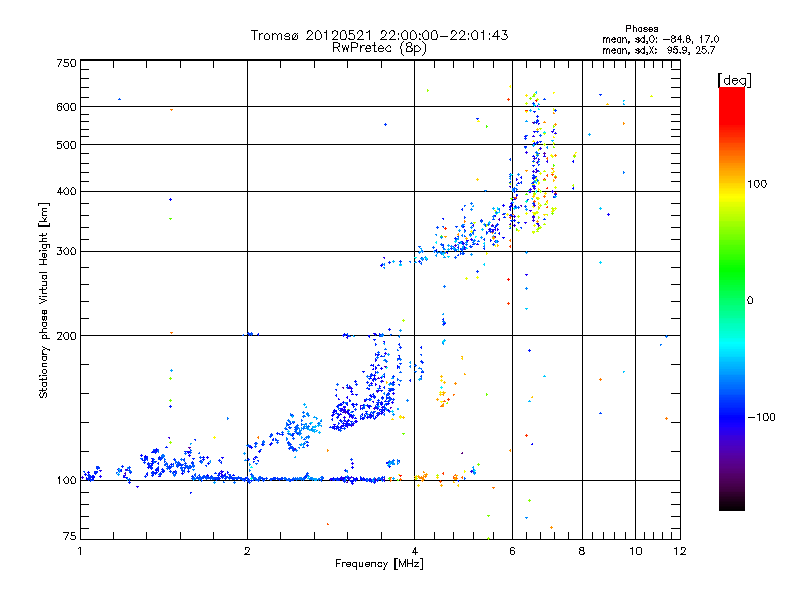Click the y-axis '600' tick label
The image size is (800, 600).
(x=66, y=107)
